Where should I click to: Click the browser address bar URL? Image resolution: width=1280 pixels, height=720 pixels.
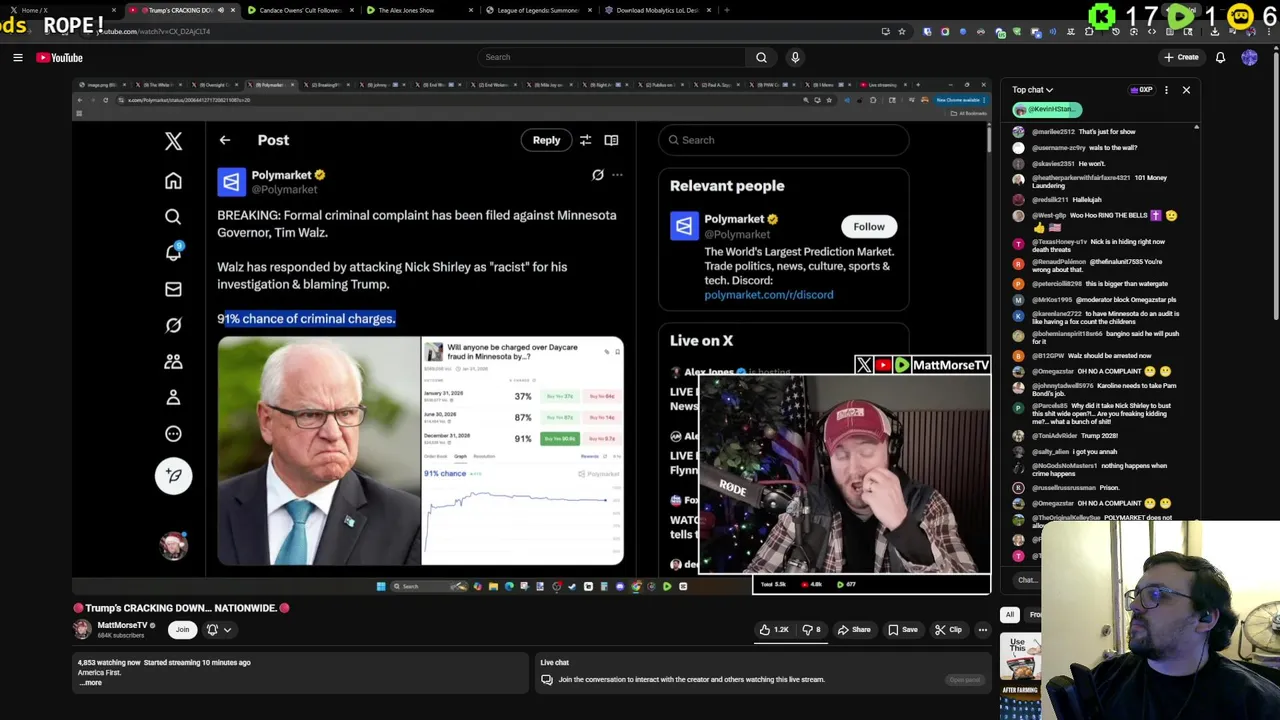click(155, 31)
